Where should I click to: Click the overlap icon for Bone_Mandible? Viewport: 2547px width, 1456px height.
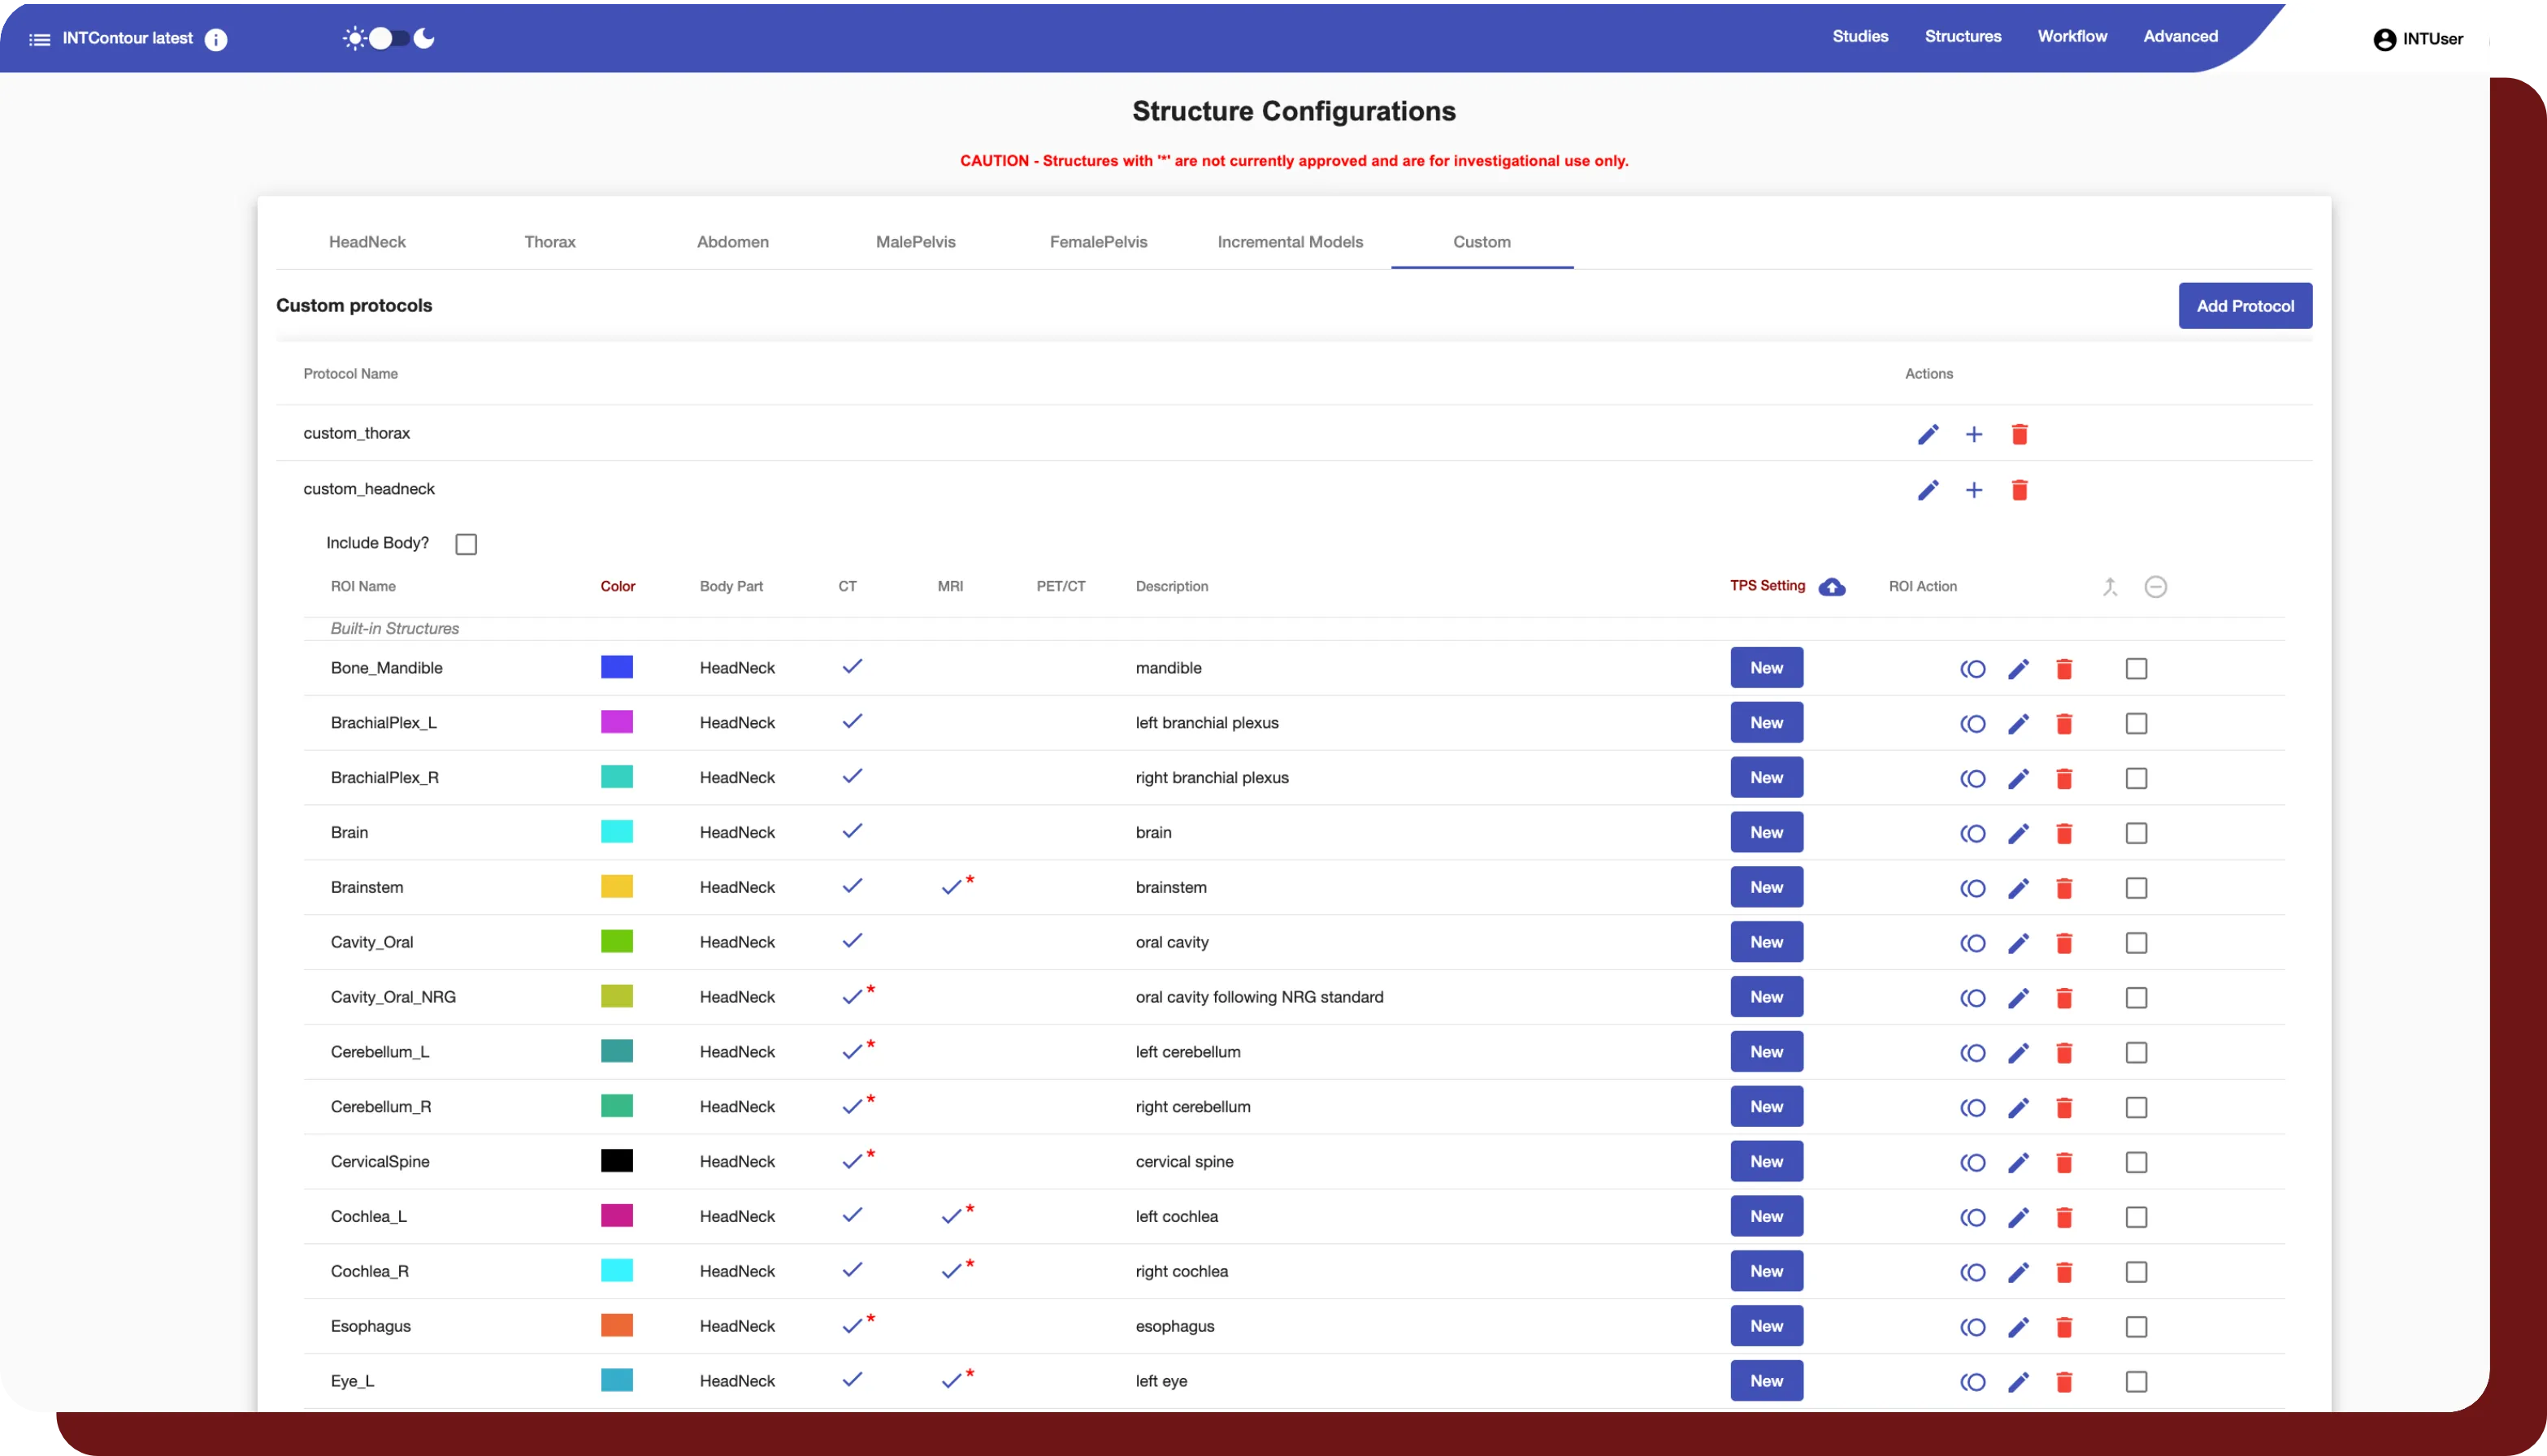[x=1972, y=669]
